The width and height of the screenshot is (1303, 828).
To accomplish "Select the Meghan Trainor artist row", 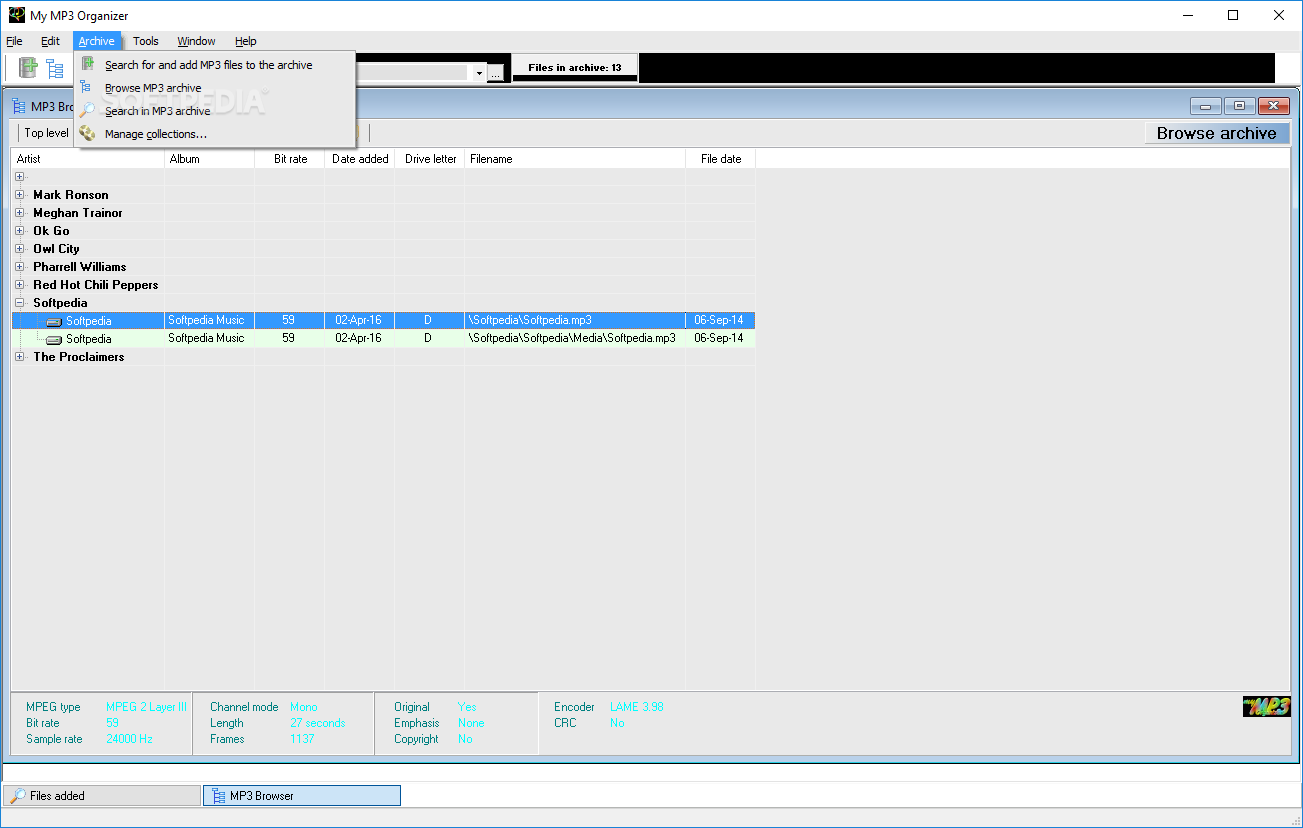I will coord(78,213).
